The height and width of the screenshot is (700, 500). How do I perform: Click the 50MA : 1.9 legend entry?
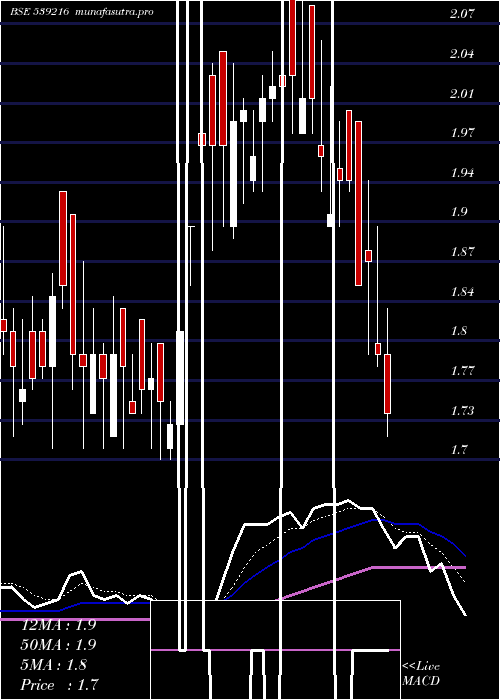(x=58, y=645)
